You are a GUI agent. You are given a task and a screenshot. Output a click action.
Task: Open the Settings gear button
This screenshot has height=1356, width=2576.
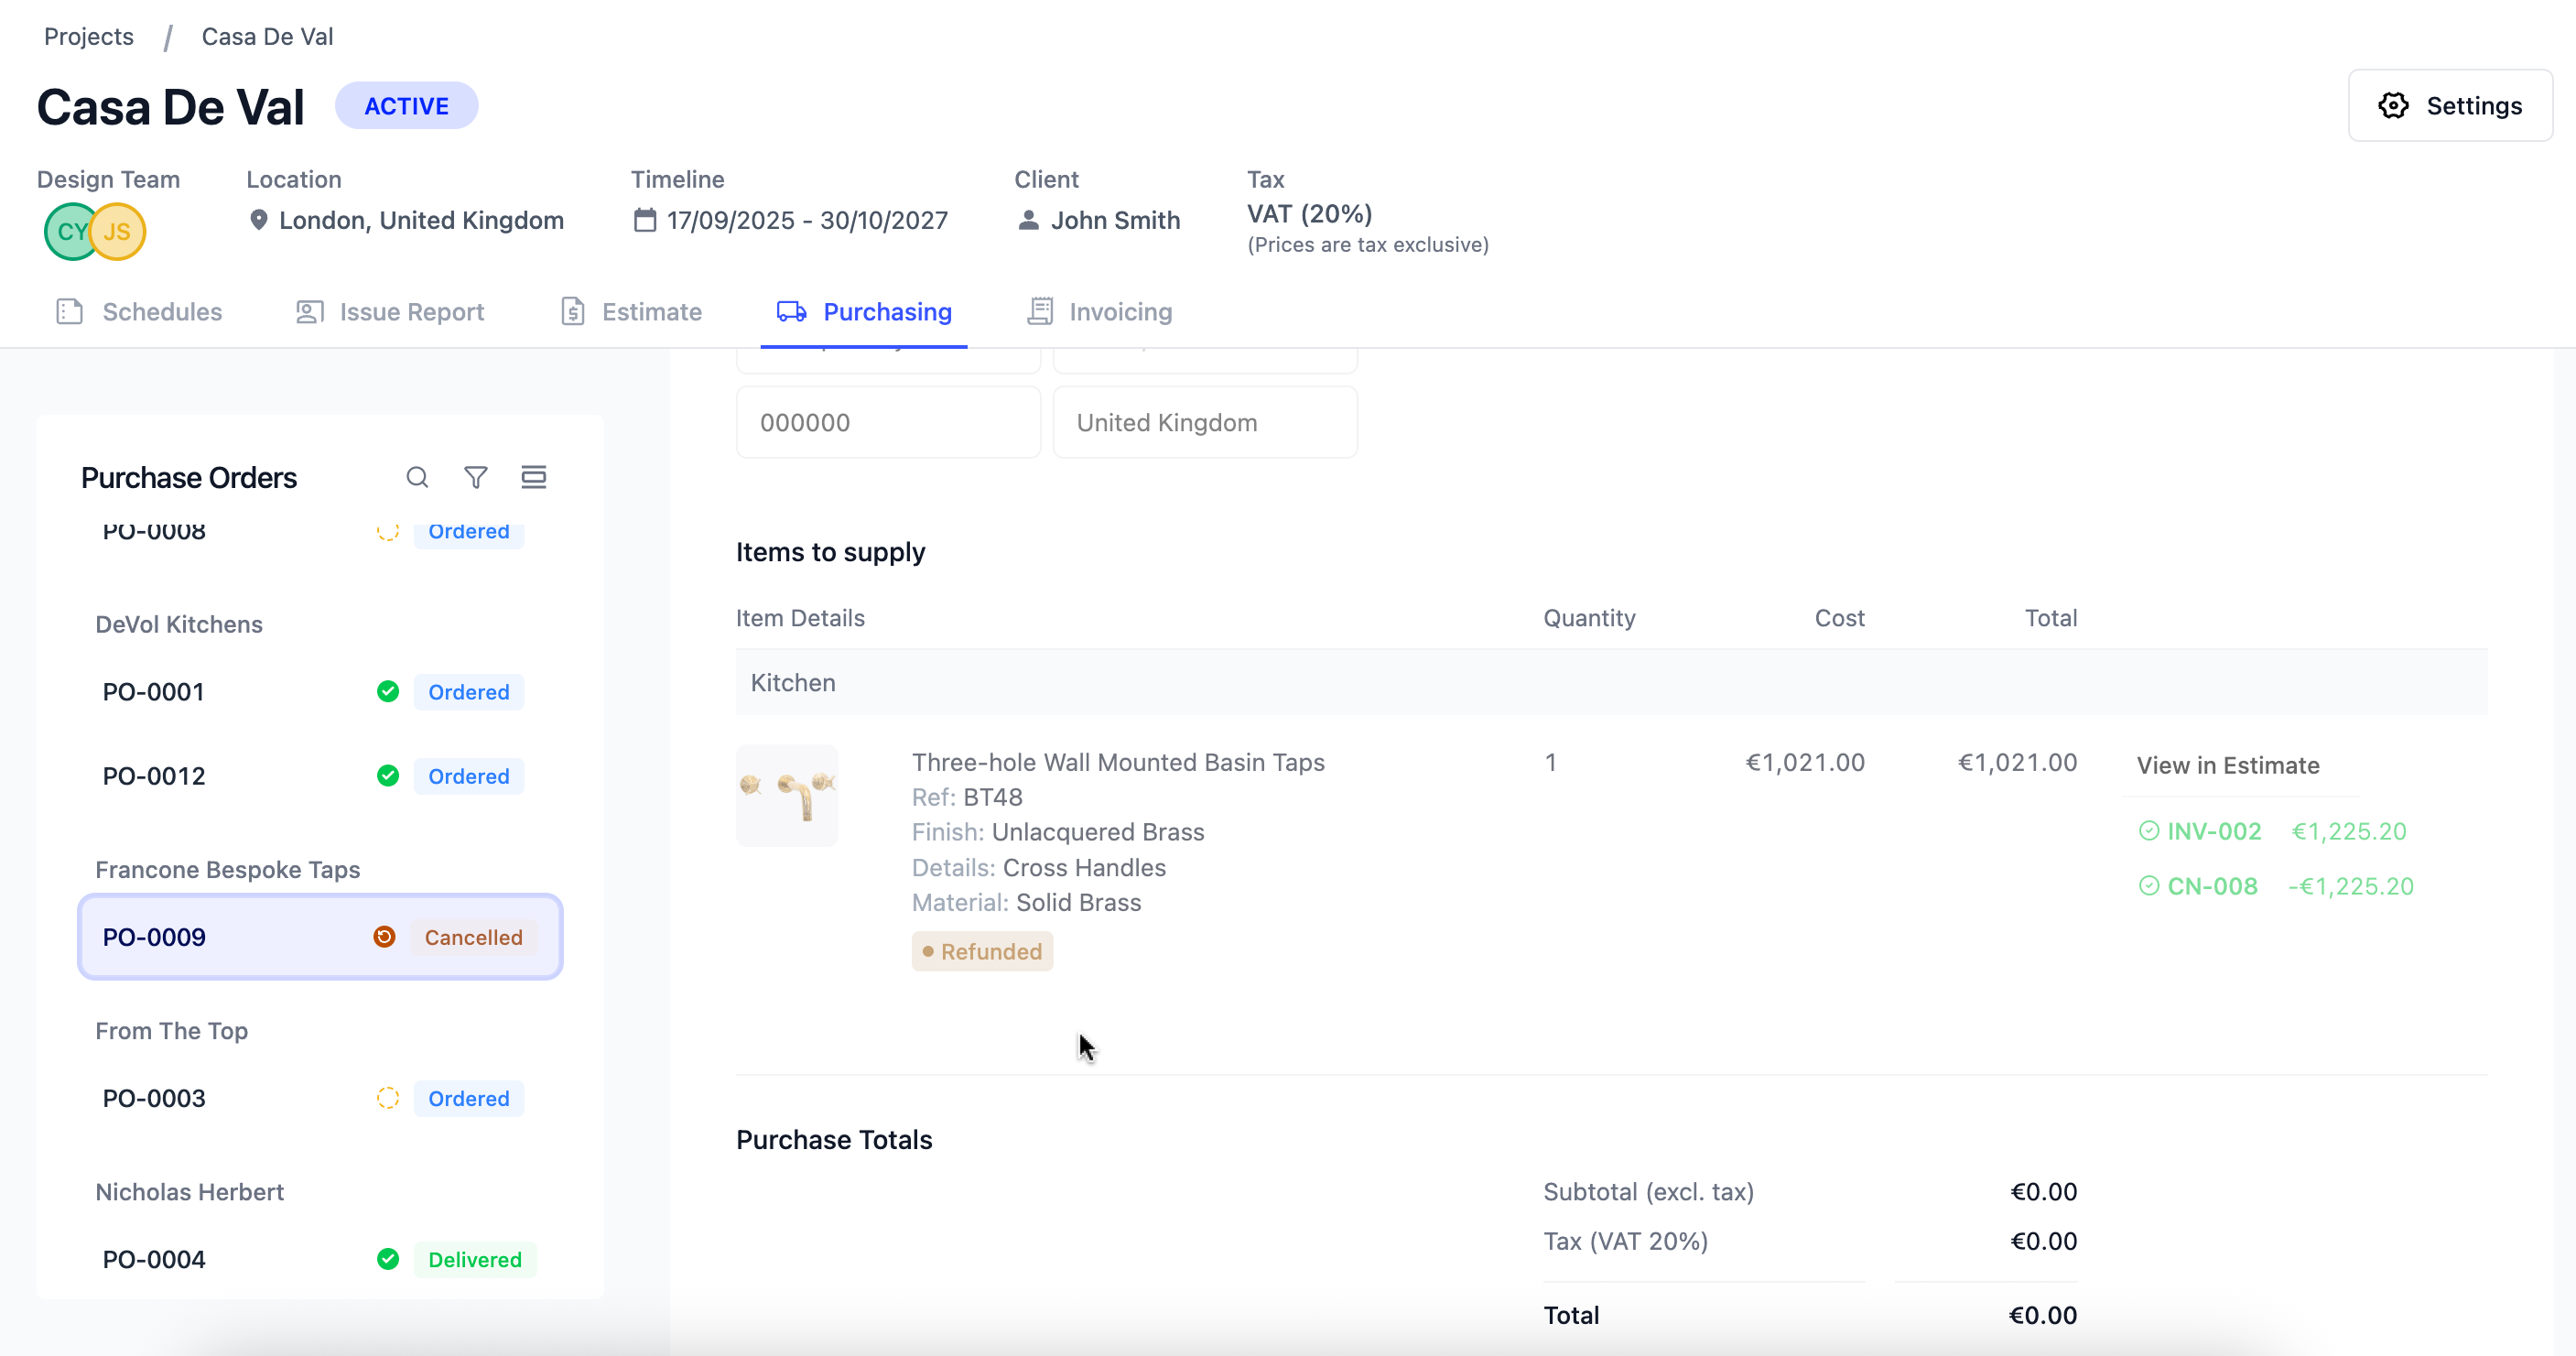(x=2449, y=106)
